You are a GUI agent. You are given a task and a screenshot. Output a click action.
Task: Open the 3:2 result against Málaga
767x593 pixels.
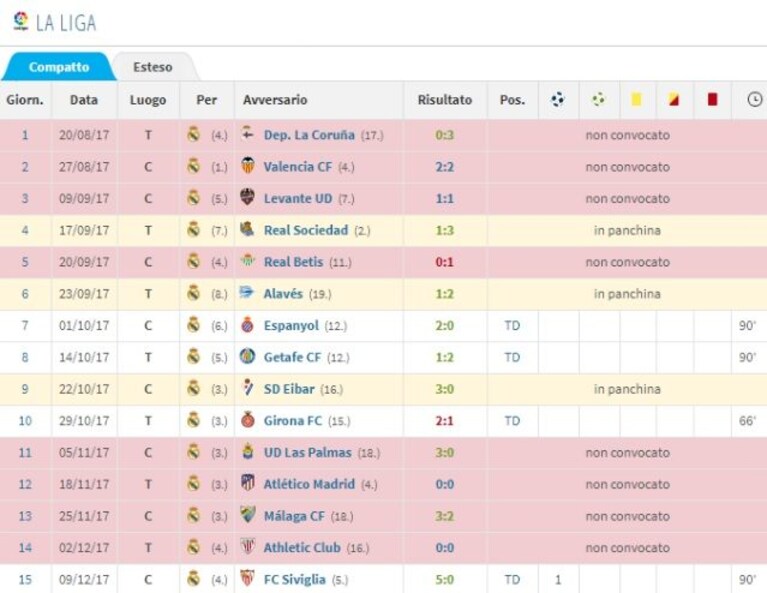445,516
